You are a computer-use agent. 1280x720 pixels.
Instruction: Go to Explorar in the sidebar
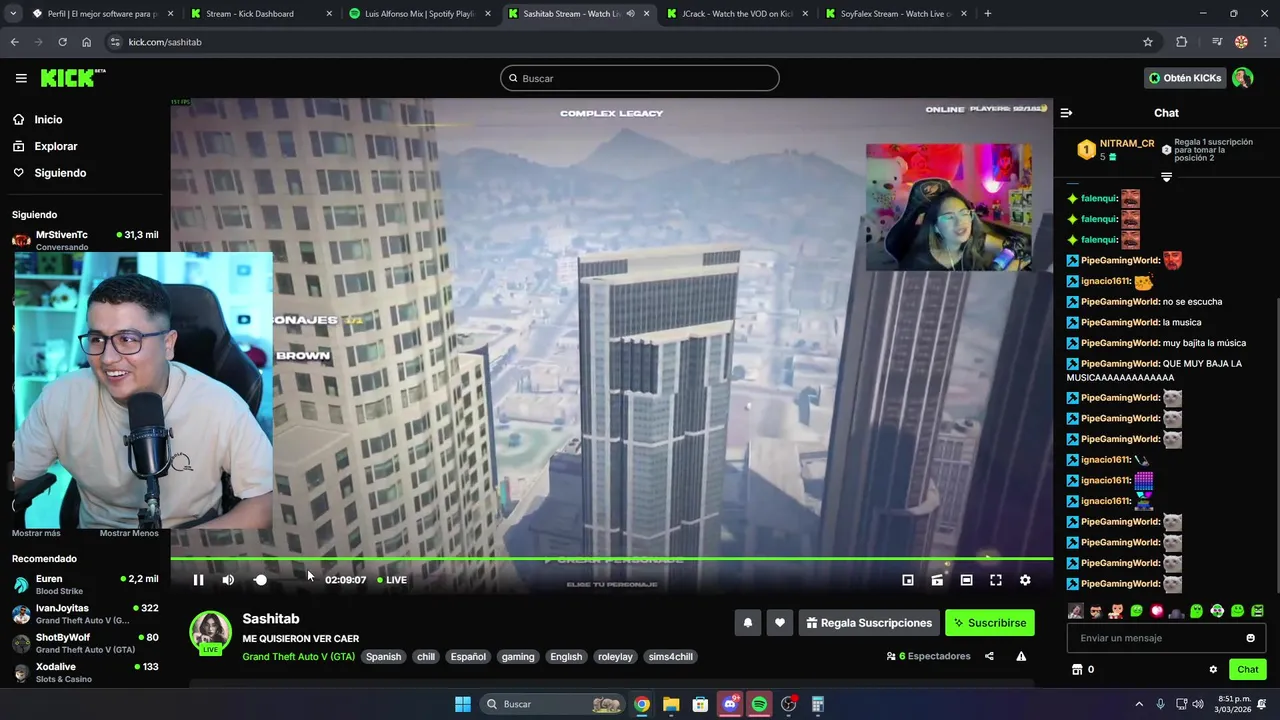55,146
